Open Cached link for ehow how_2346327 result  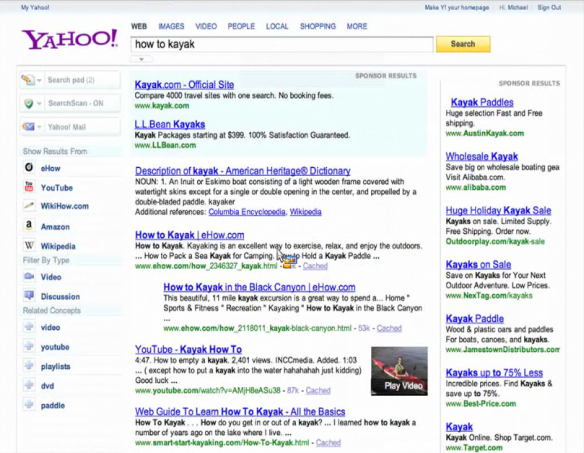pos(315,266)
